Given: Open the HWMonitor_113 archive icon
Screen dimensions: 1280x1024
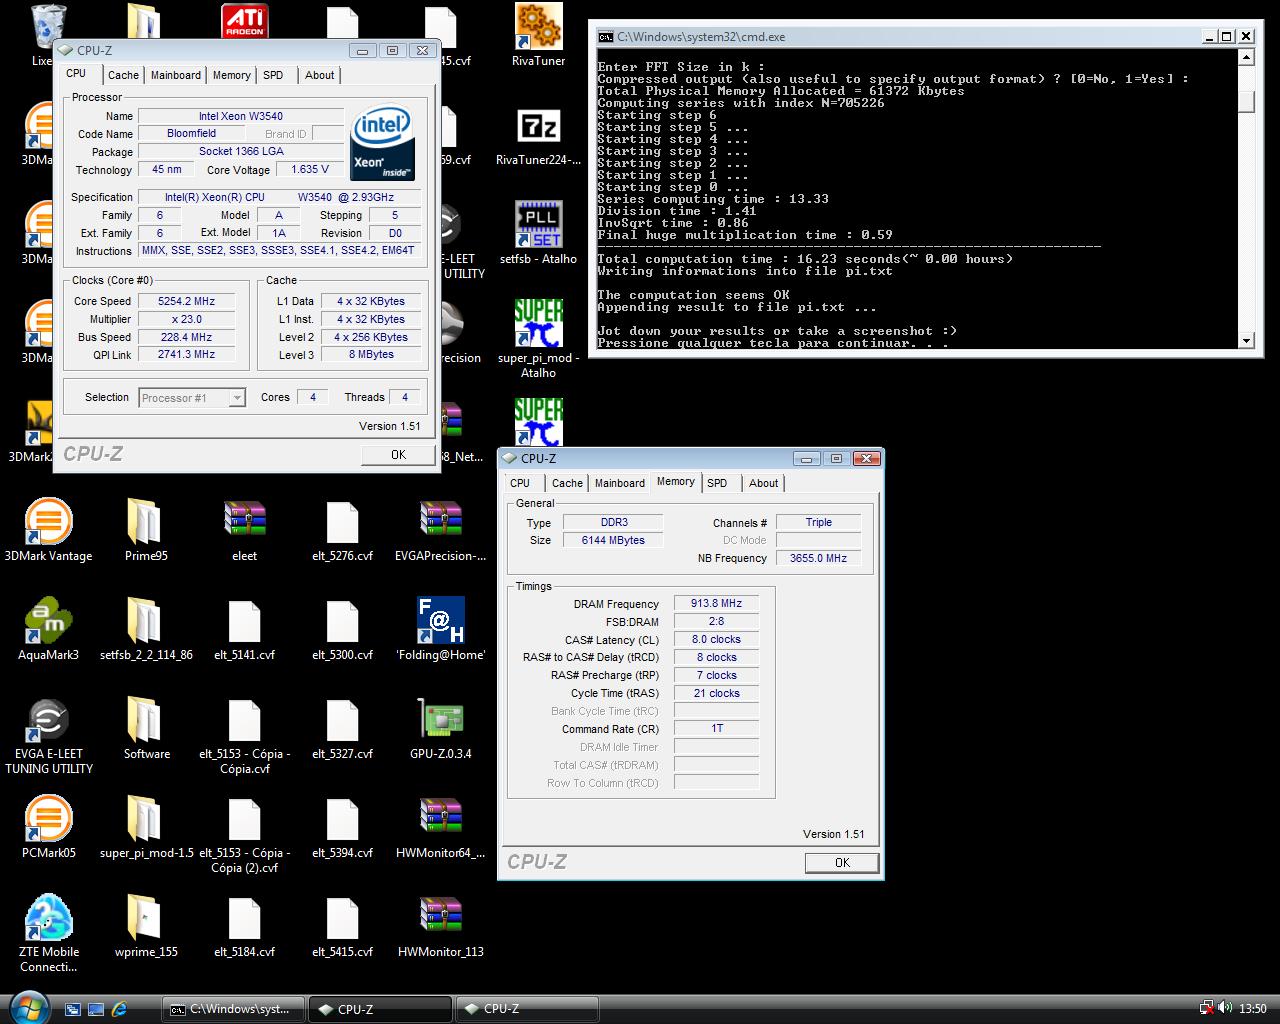Looking at the screenshot, I should [440, 927].
